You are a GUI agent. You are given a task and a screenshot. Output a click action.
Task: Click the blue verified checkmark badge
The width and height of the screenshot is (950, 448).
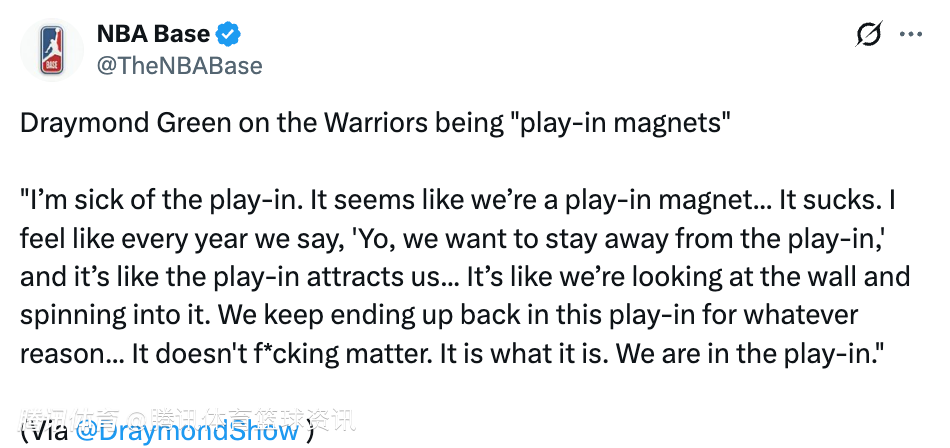click(230, 34)
